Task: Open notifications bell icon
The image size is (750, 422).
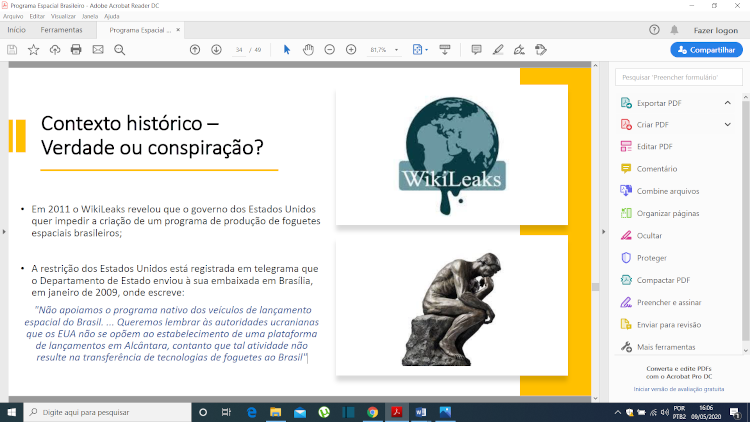Action: pyautogui.click(x=674, y=30)
